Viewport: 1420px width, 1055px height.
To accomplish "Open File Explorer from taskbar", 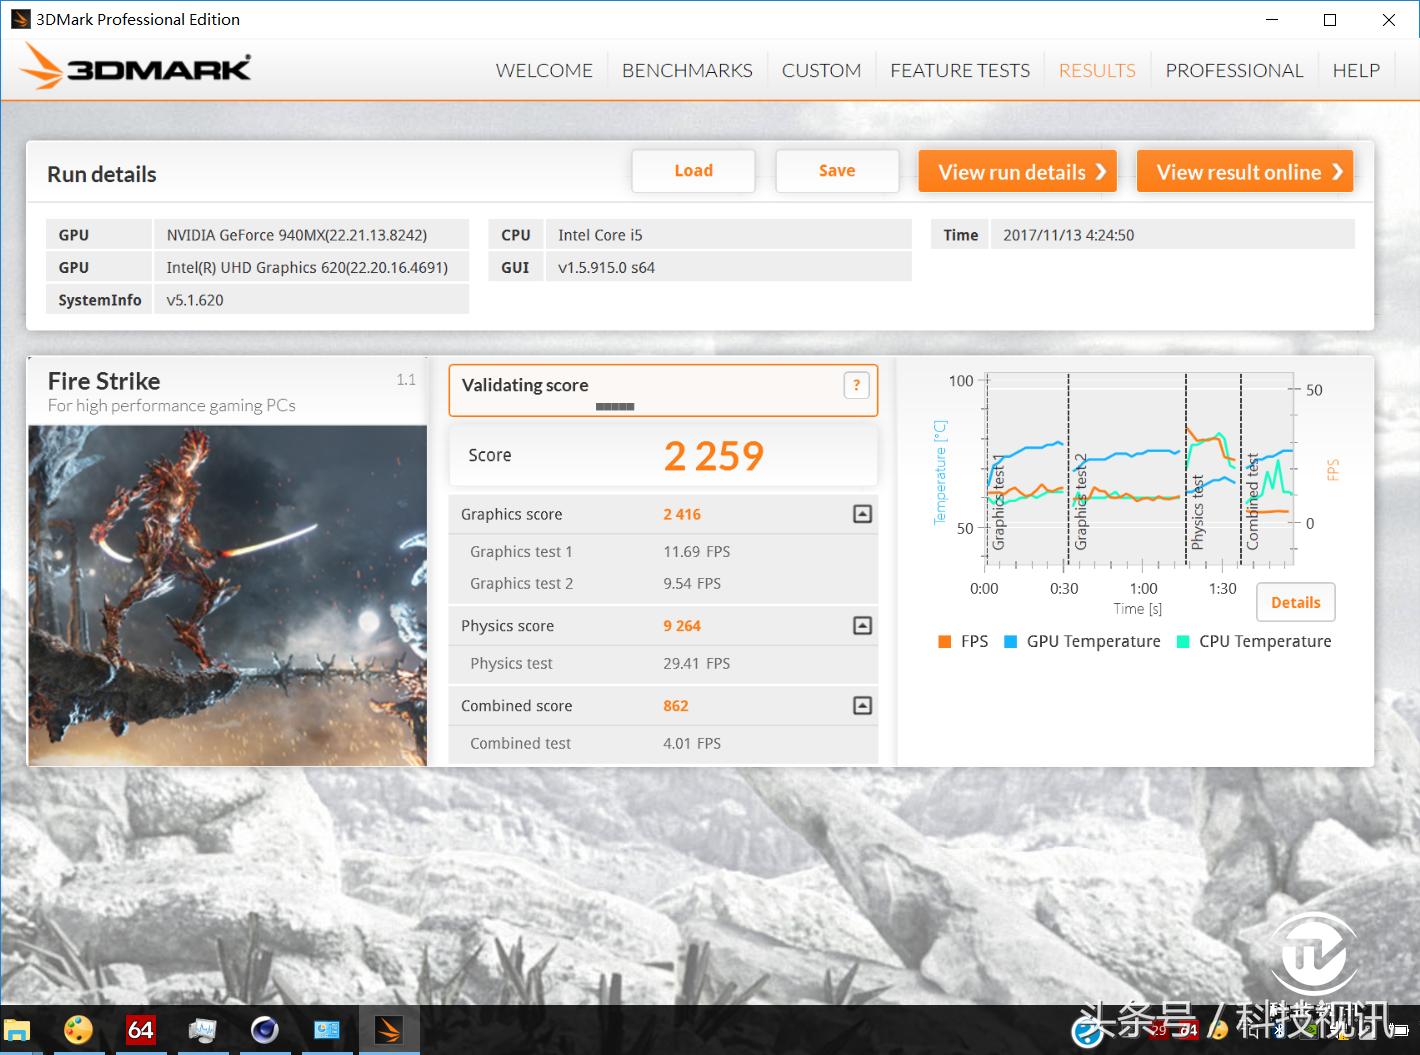I will pos(17,1030).
